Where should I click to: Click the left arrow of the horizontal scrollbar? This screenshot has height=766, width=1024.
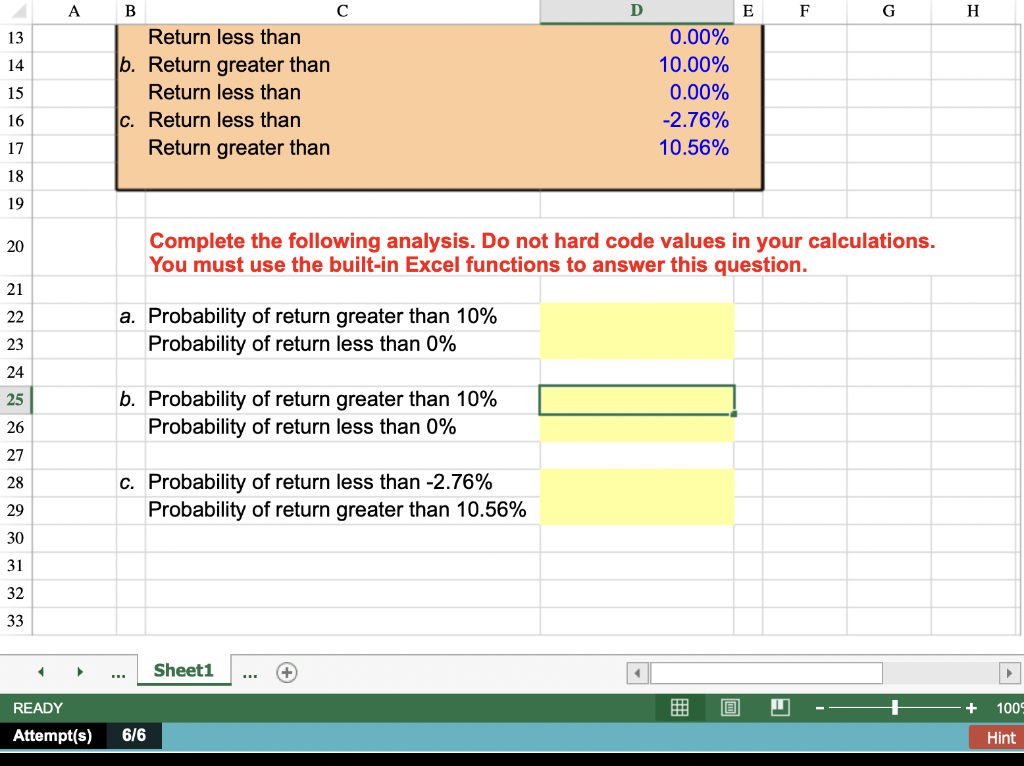pos(637,673)
